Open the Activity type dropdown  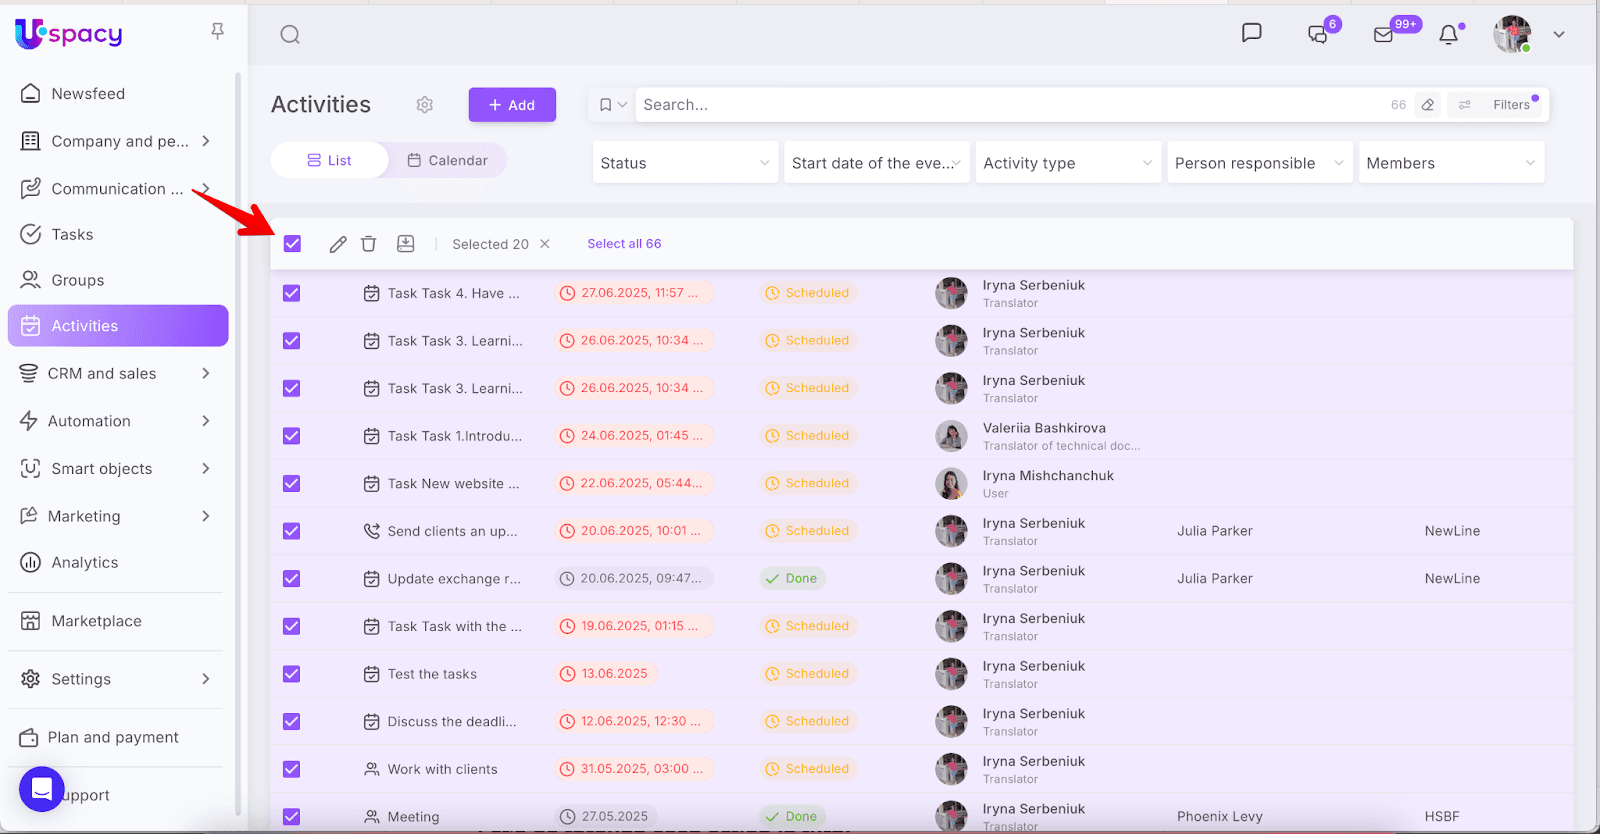click(1066, 163)
